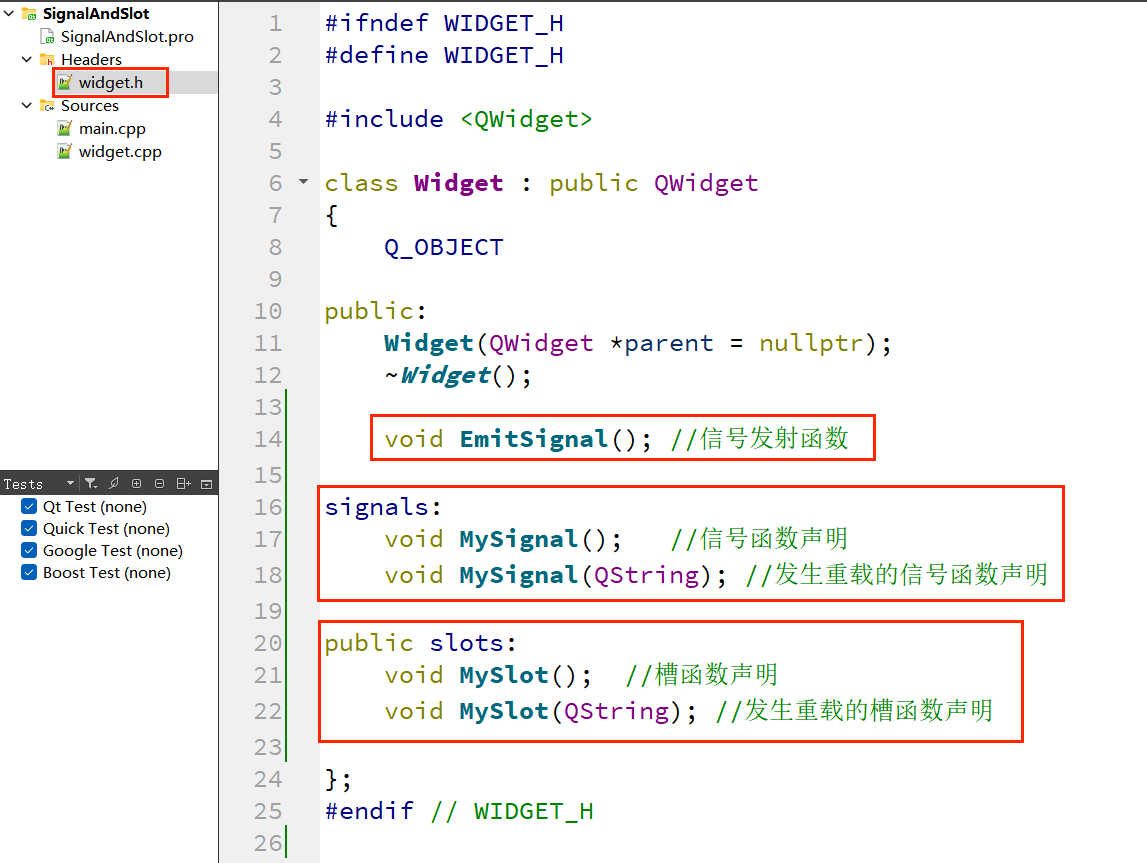This screenshot has height=863, width=1147.
Task: Click 'public slots:' on line 20
Action: (x=421, y=643)
